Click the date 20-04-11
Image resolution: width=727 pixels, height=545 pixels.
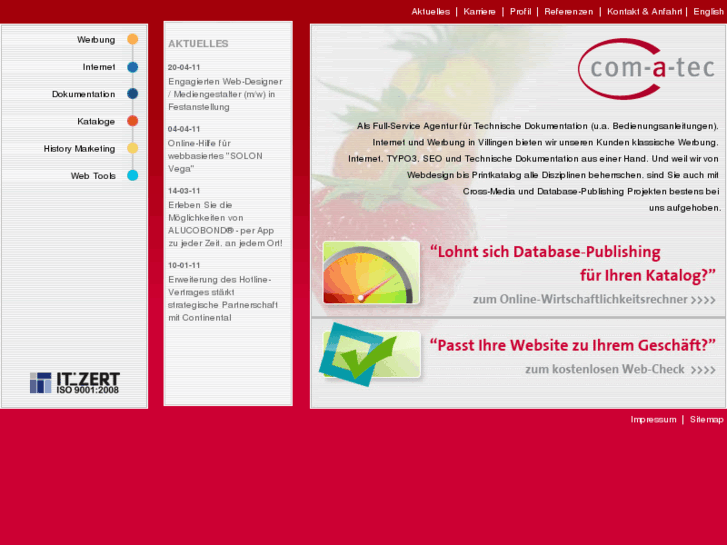(184, 67)
